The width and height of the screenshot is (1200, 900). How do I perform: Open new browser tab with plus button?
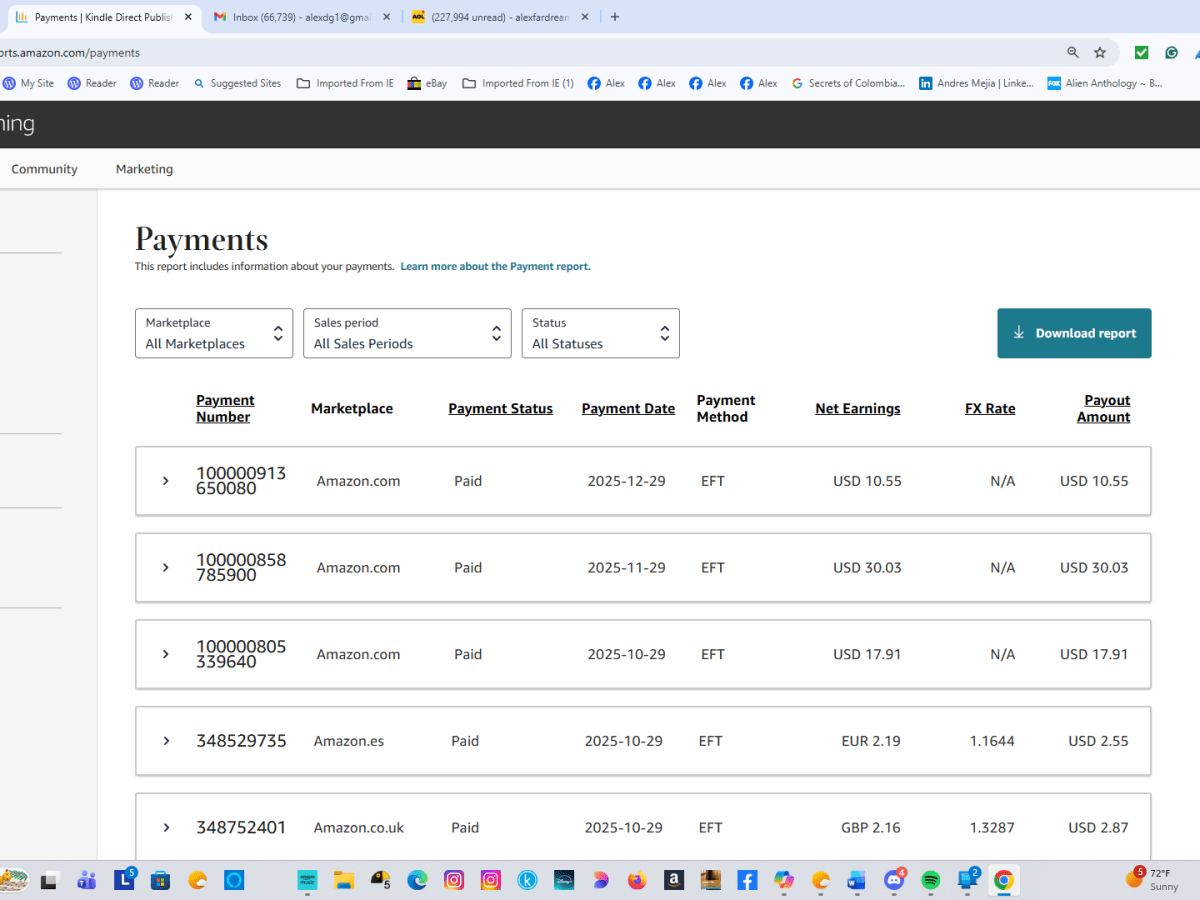tap(615, 17)
